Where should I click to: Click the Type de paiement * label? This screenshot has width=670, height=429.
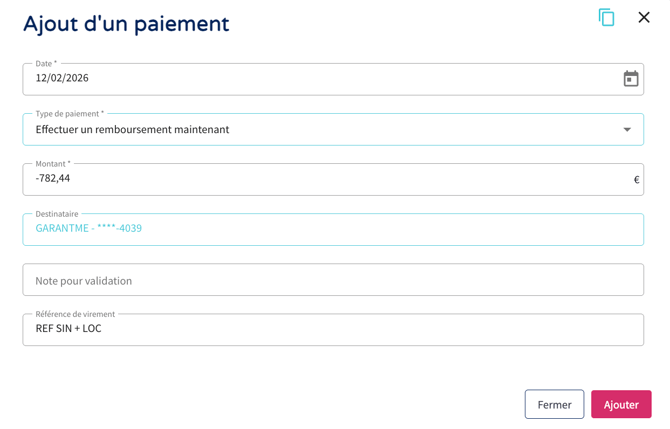(69, 114)
